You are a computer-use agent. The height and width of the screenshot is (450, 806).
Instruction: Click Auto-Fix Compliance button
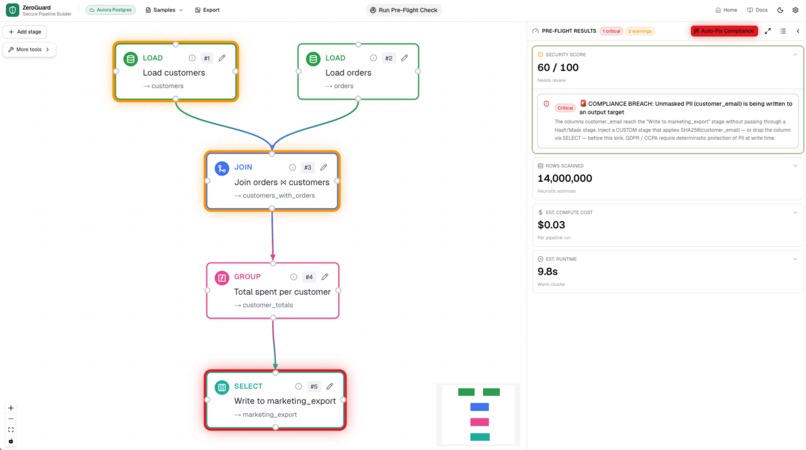[x=724, y=31]
